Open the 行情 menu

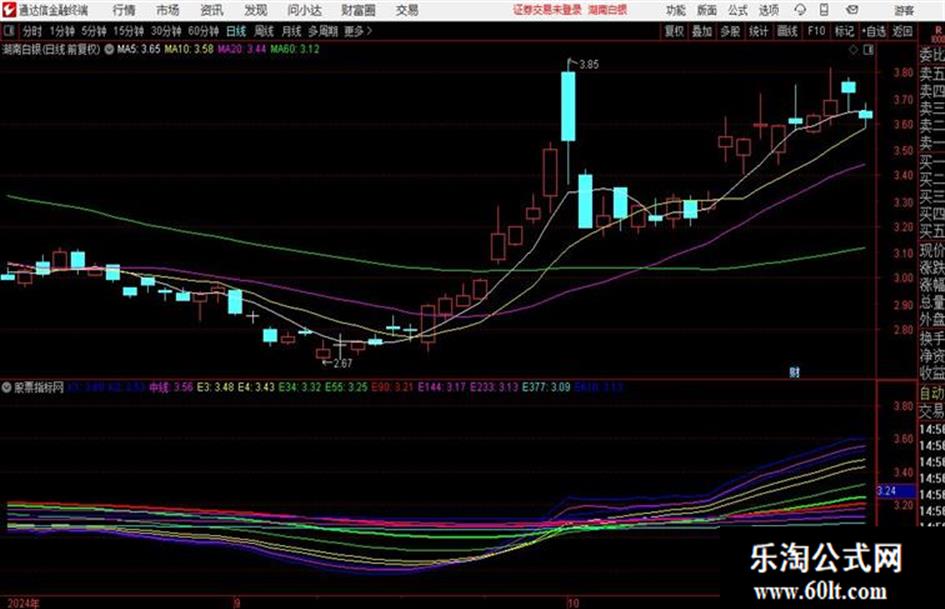click(x=124, y=10)
